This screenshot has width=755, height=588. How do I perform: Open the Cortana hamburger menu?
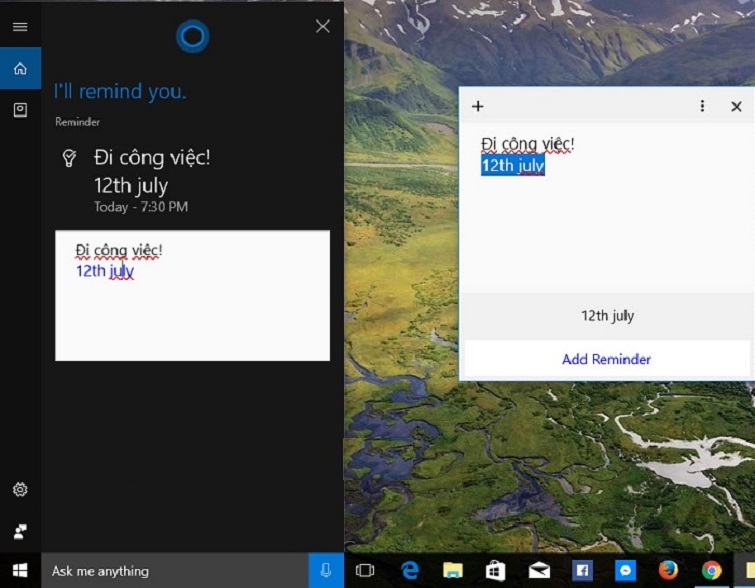20,27
